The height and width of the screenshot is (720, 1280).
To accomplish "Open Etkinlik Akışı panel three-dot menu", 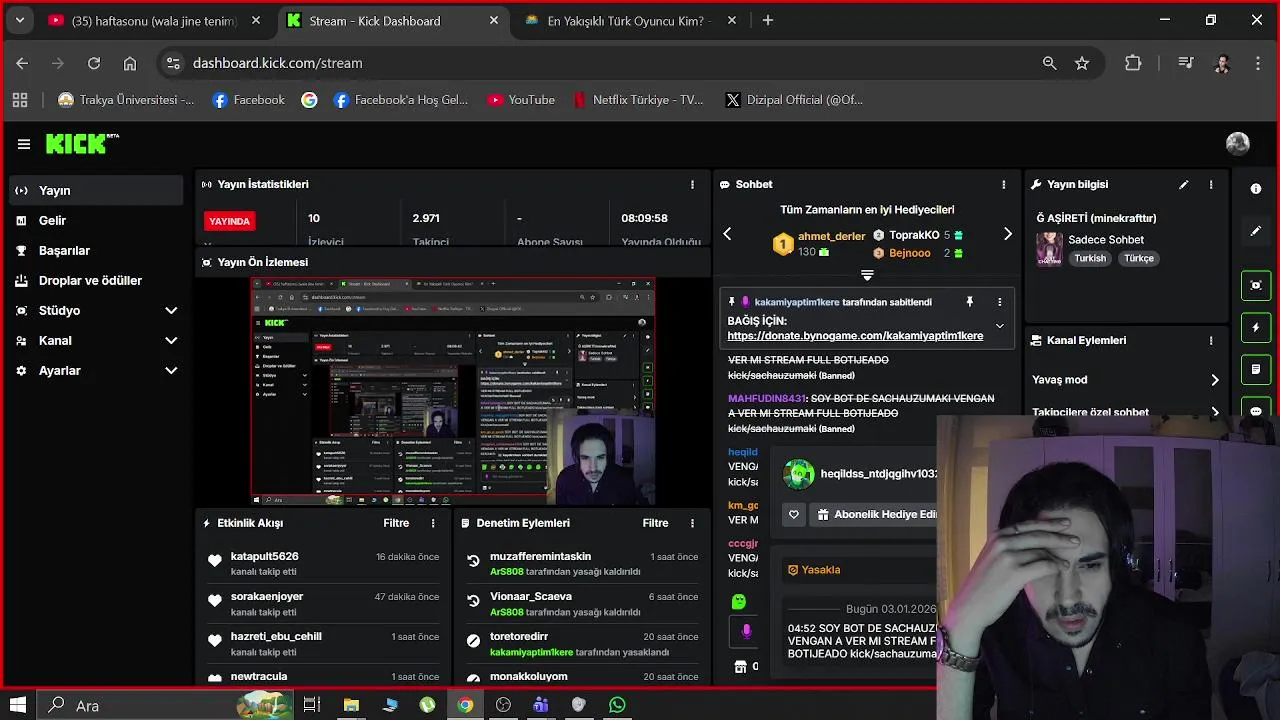I will [x=433, y=523].
